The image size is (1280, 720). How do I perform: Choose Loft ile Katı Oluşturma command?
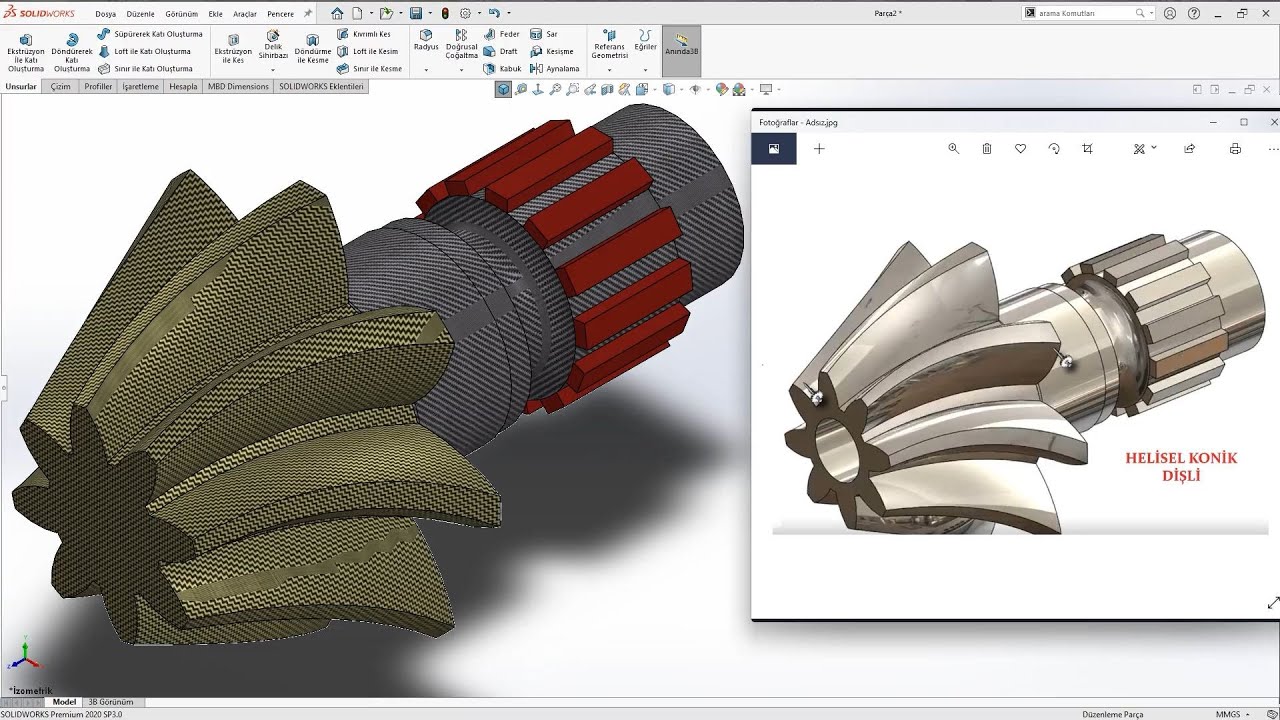(x=144, y=51)
